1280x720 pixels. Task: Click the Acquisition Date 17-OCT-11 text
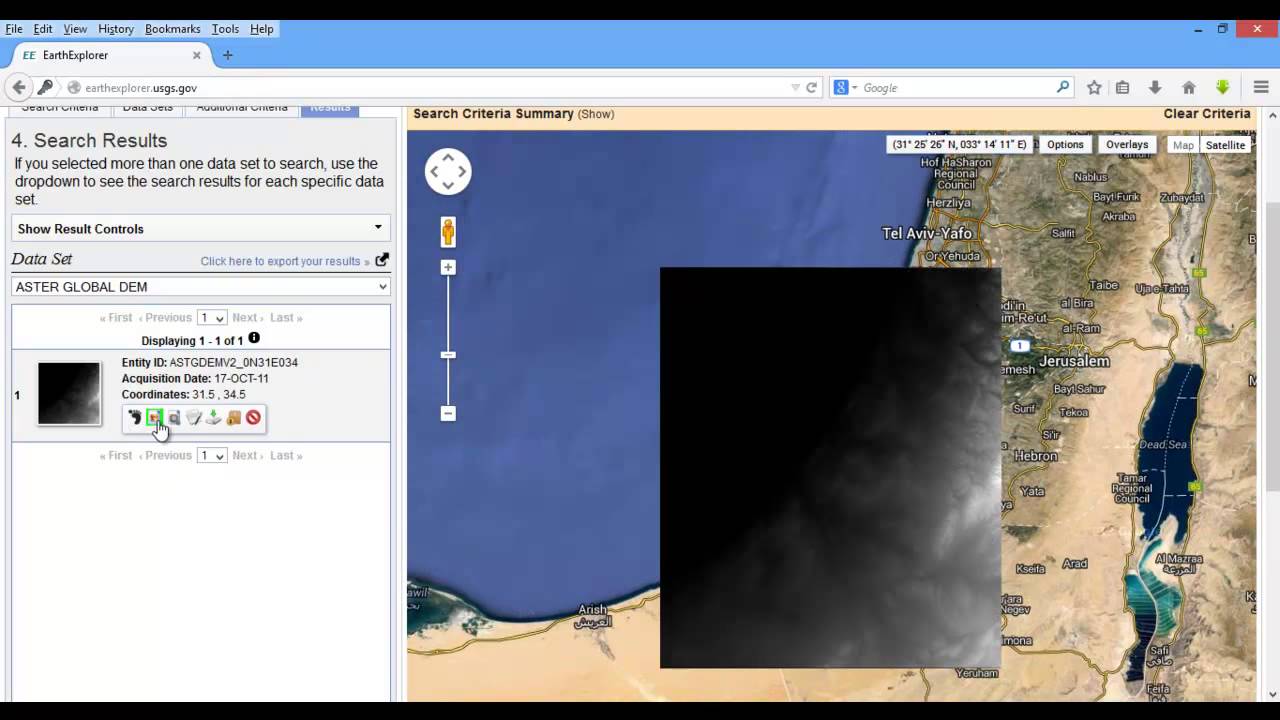tap(195, 379)
